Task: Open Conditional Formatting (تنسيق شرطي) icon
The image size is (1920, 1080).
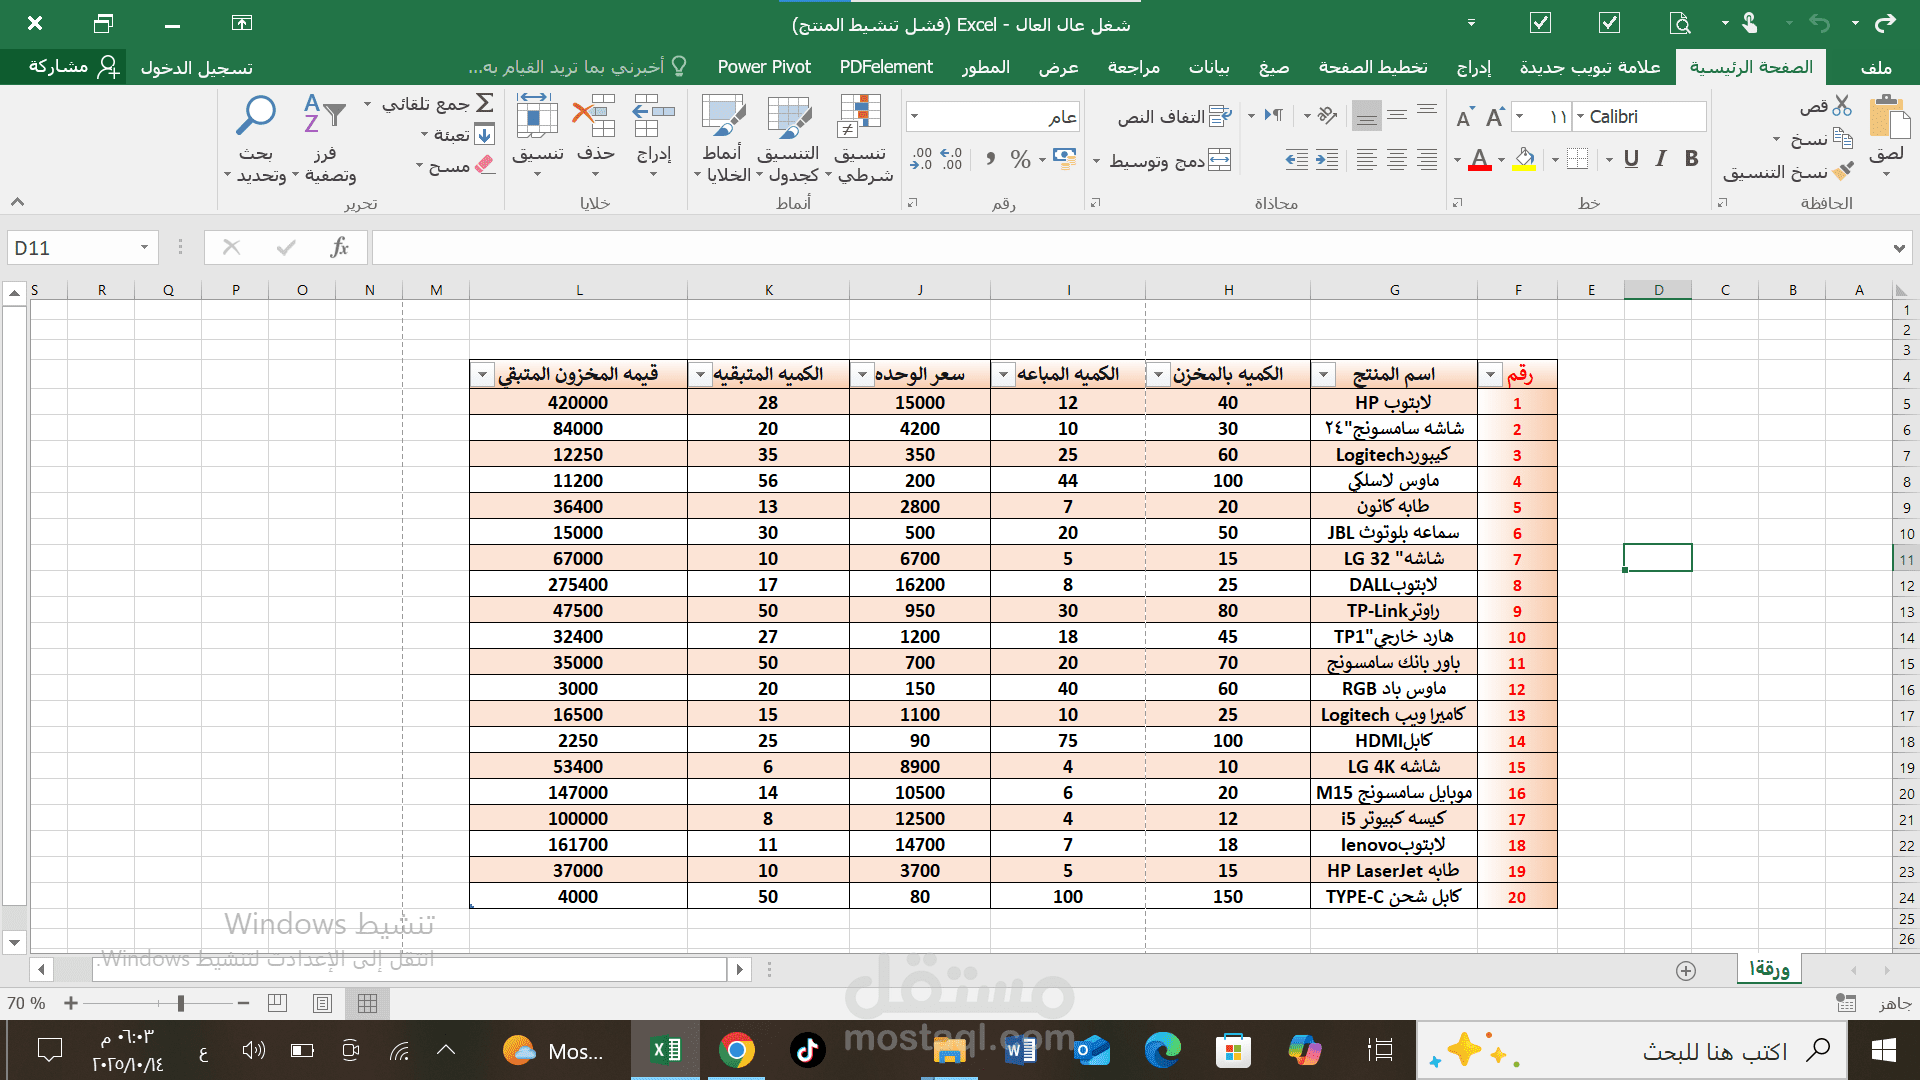Action: click(x=859, y=116)
